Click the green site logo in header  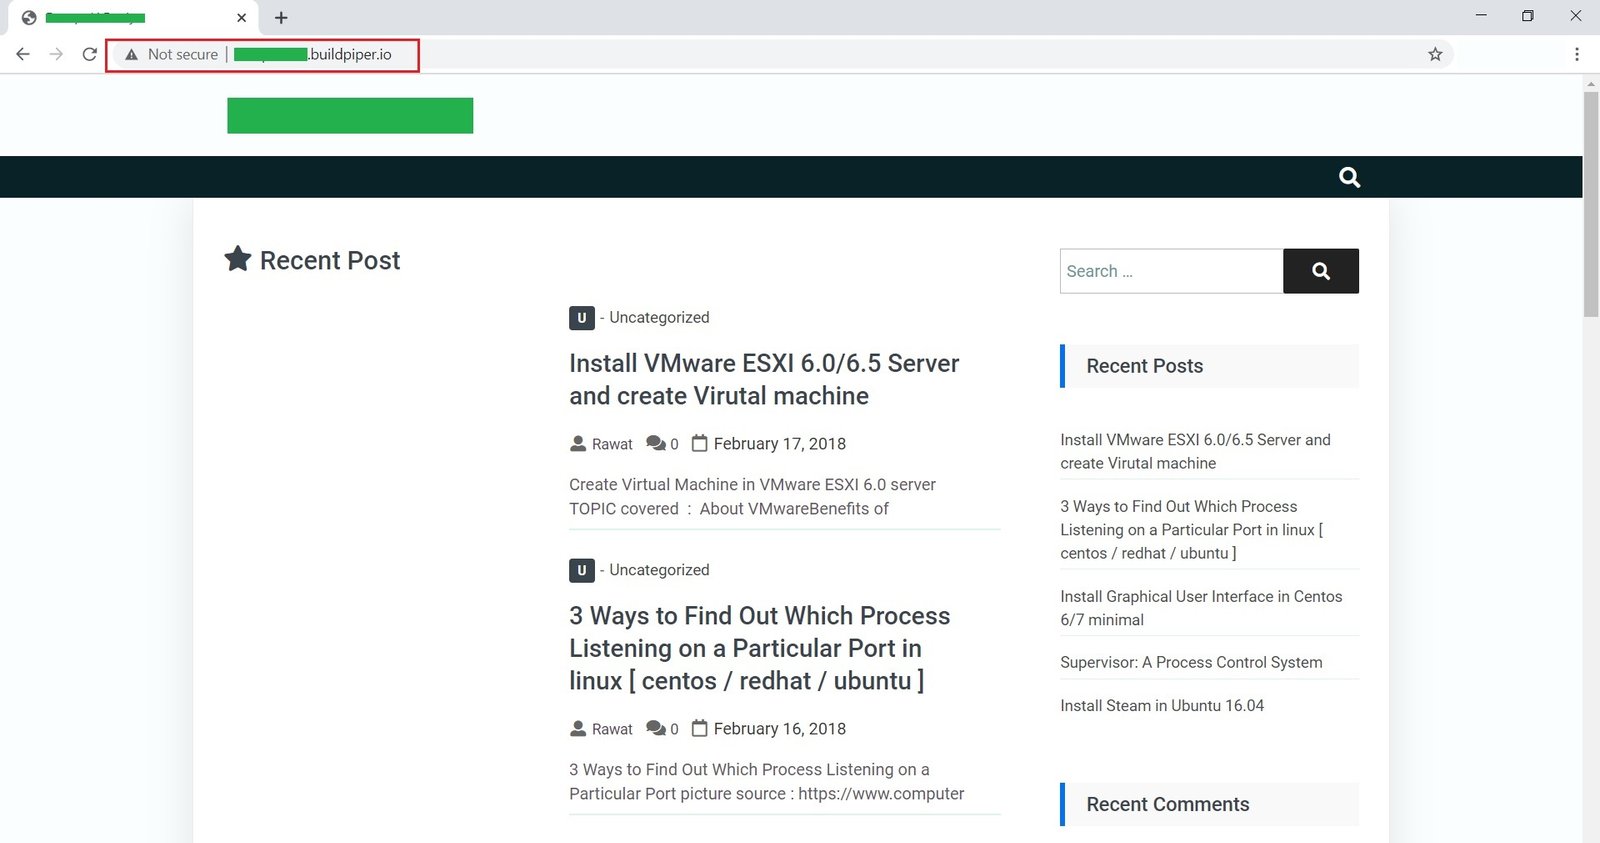[350, 115]
